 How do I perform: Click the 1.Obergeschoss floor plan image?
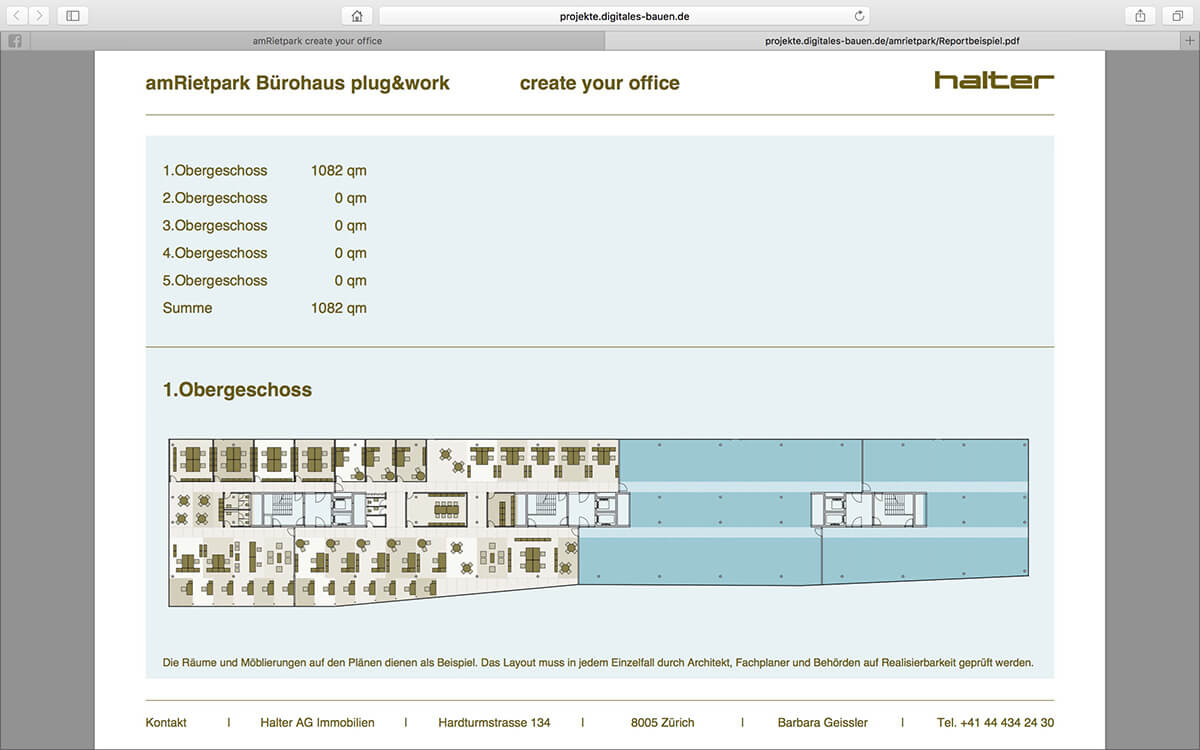pyautogui.click(x=598, y=522)
